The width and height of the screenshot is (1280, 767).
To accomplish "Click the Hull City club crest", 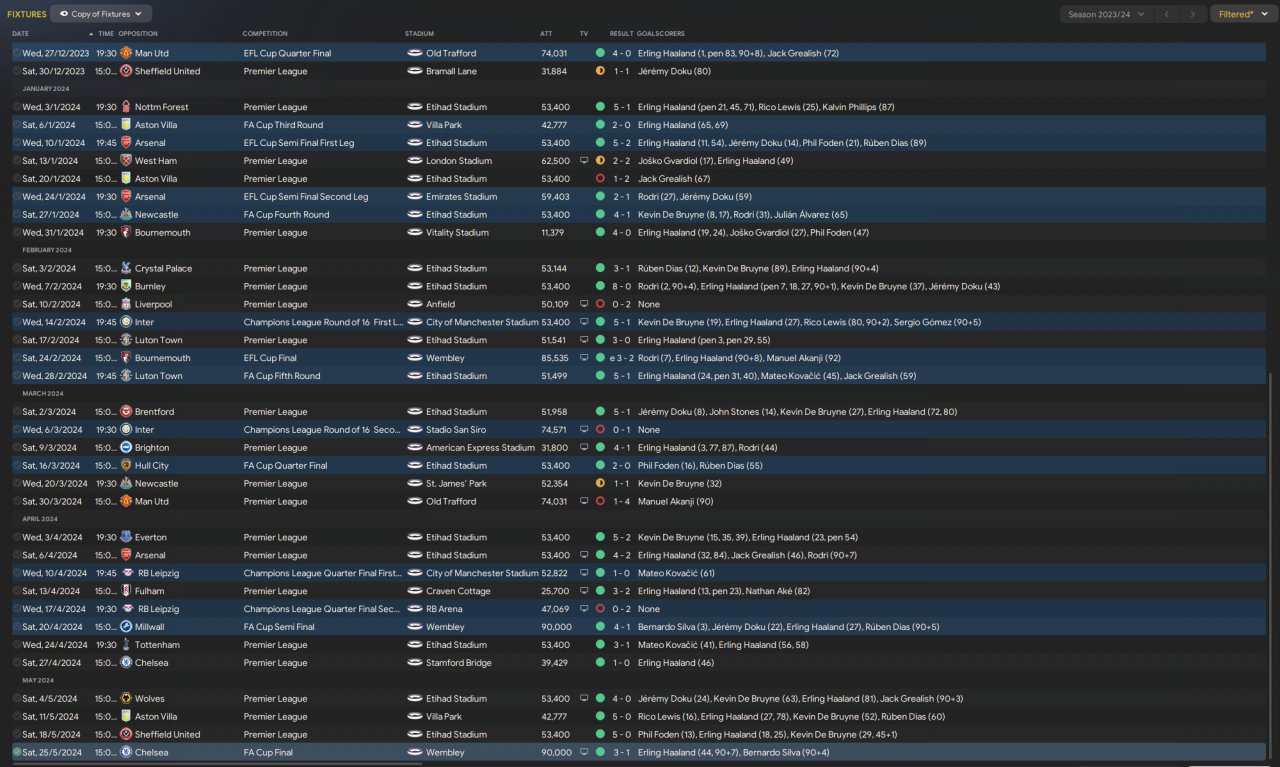I will tap(126, 466).
